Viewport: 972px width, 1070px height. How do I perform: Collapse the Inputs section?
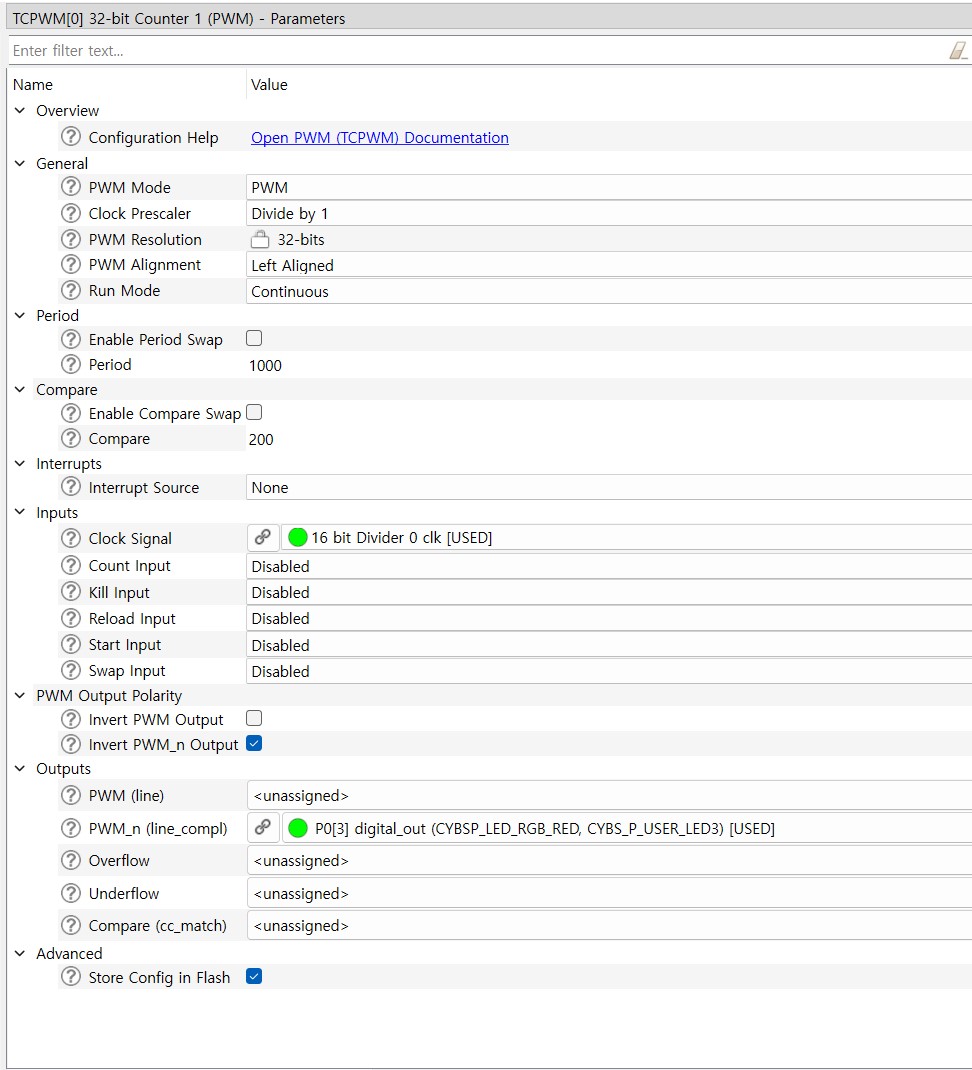[x=20, y=512]
